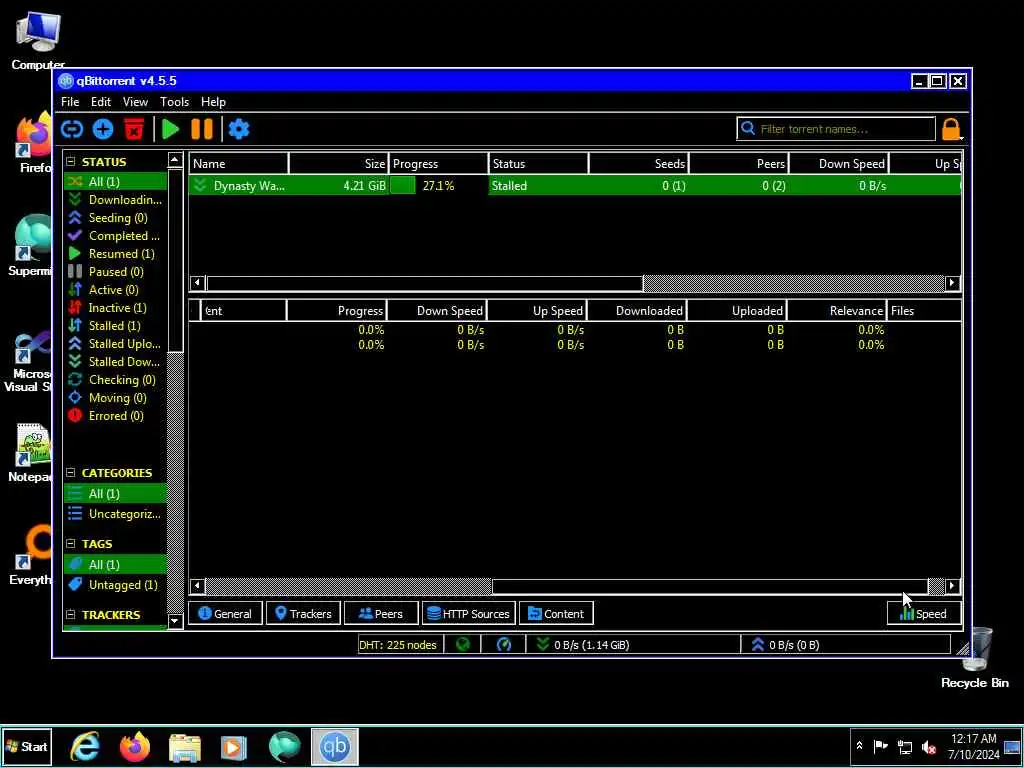Click the upload speed 0 B/s (0 B) indicator
Viewport: 1024px width, 768px height.
click(785, 645)
